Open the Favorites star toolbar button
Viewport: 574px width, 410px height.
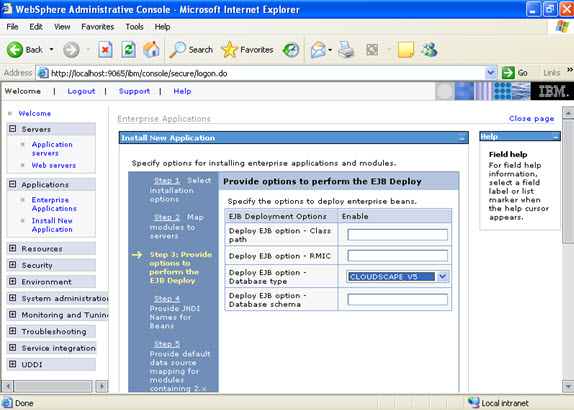tap(247, 50)
